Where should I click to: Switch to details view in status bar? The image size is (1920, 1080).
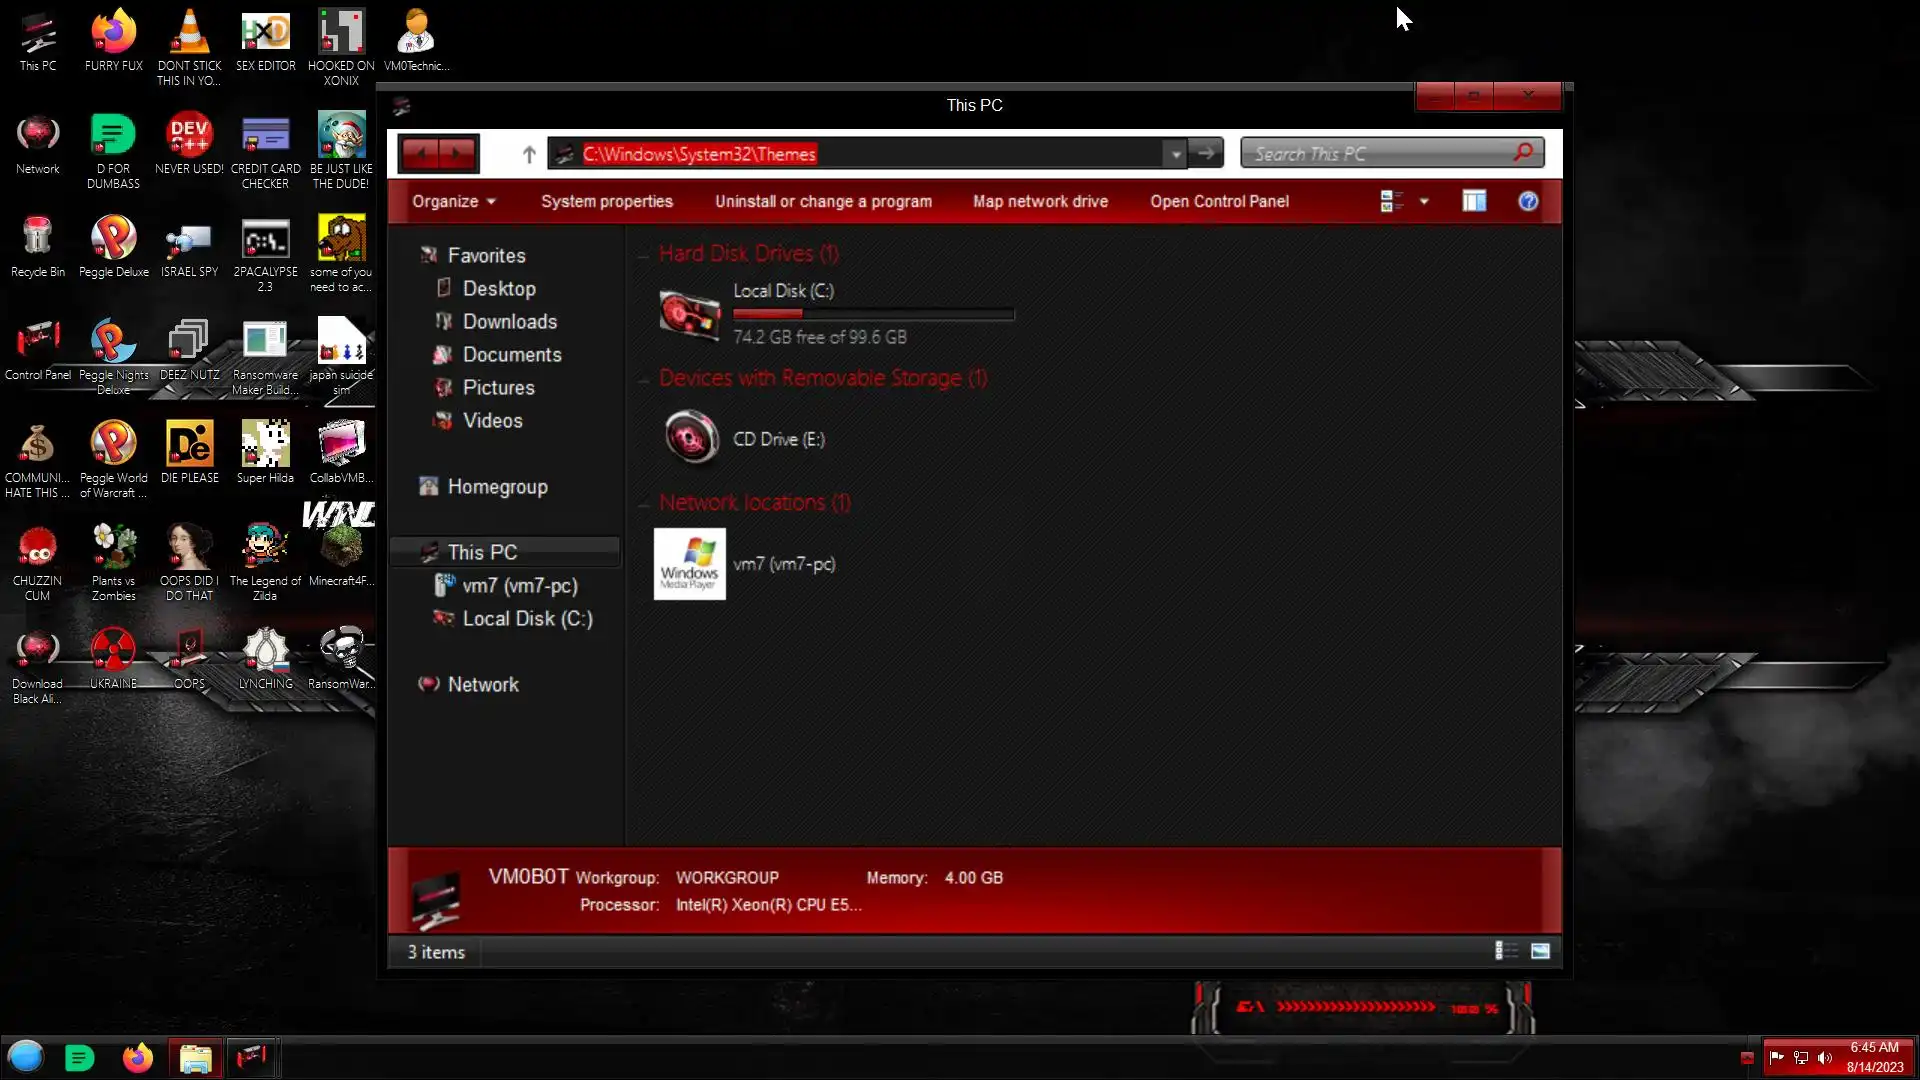(1505, 951)
